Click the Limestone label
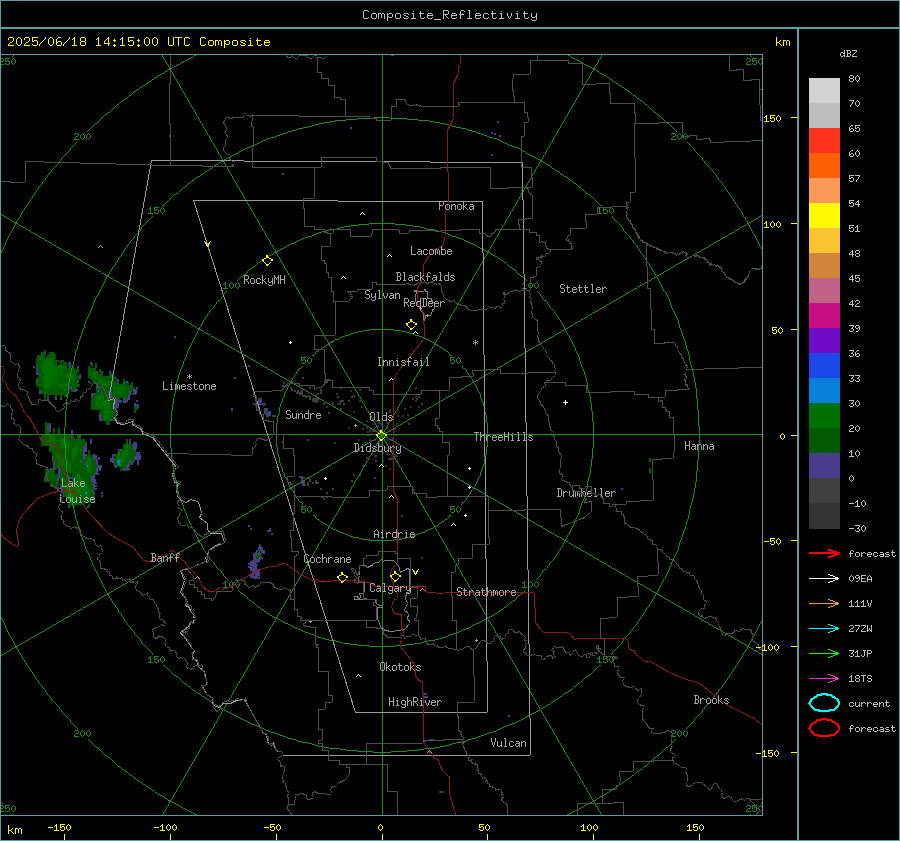The height and width of the screenshot is (841, 900). (x=189, y=386)
